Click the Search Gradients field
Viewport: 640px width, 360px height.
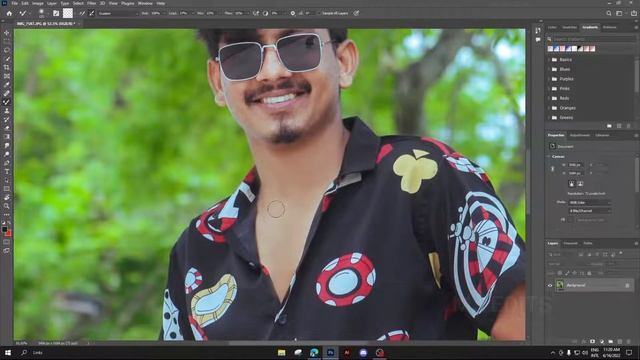(591, 39)
